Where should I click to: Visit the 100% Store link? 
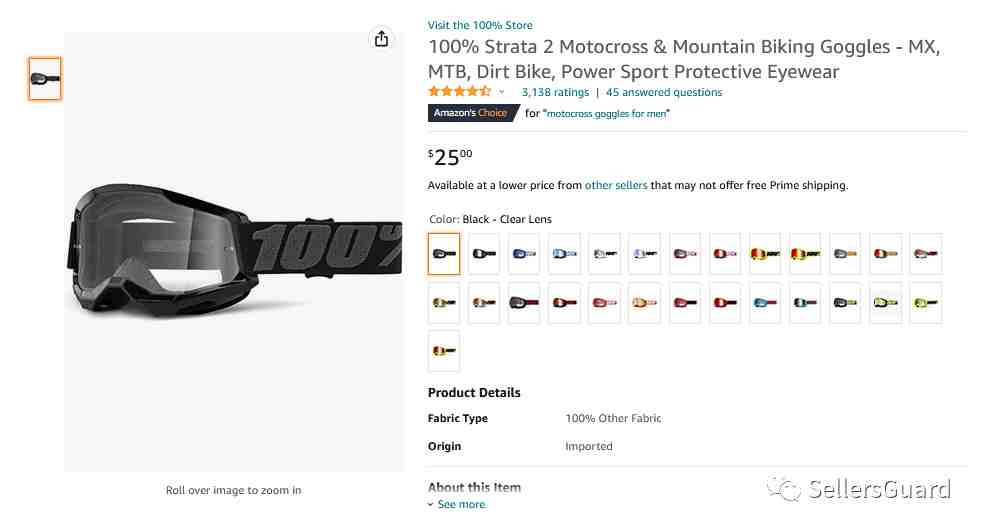[480, 25]
